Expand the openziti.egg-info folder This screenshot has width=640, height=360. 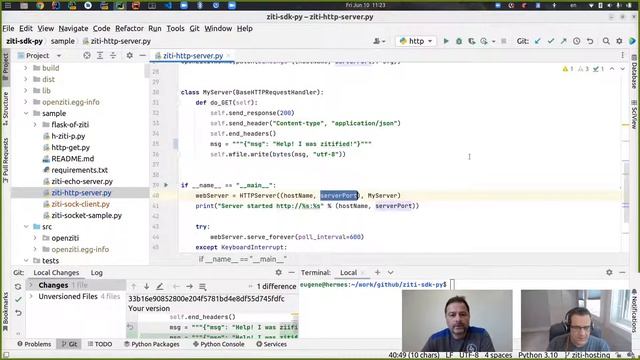point(26,102)
